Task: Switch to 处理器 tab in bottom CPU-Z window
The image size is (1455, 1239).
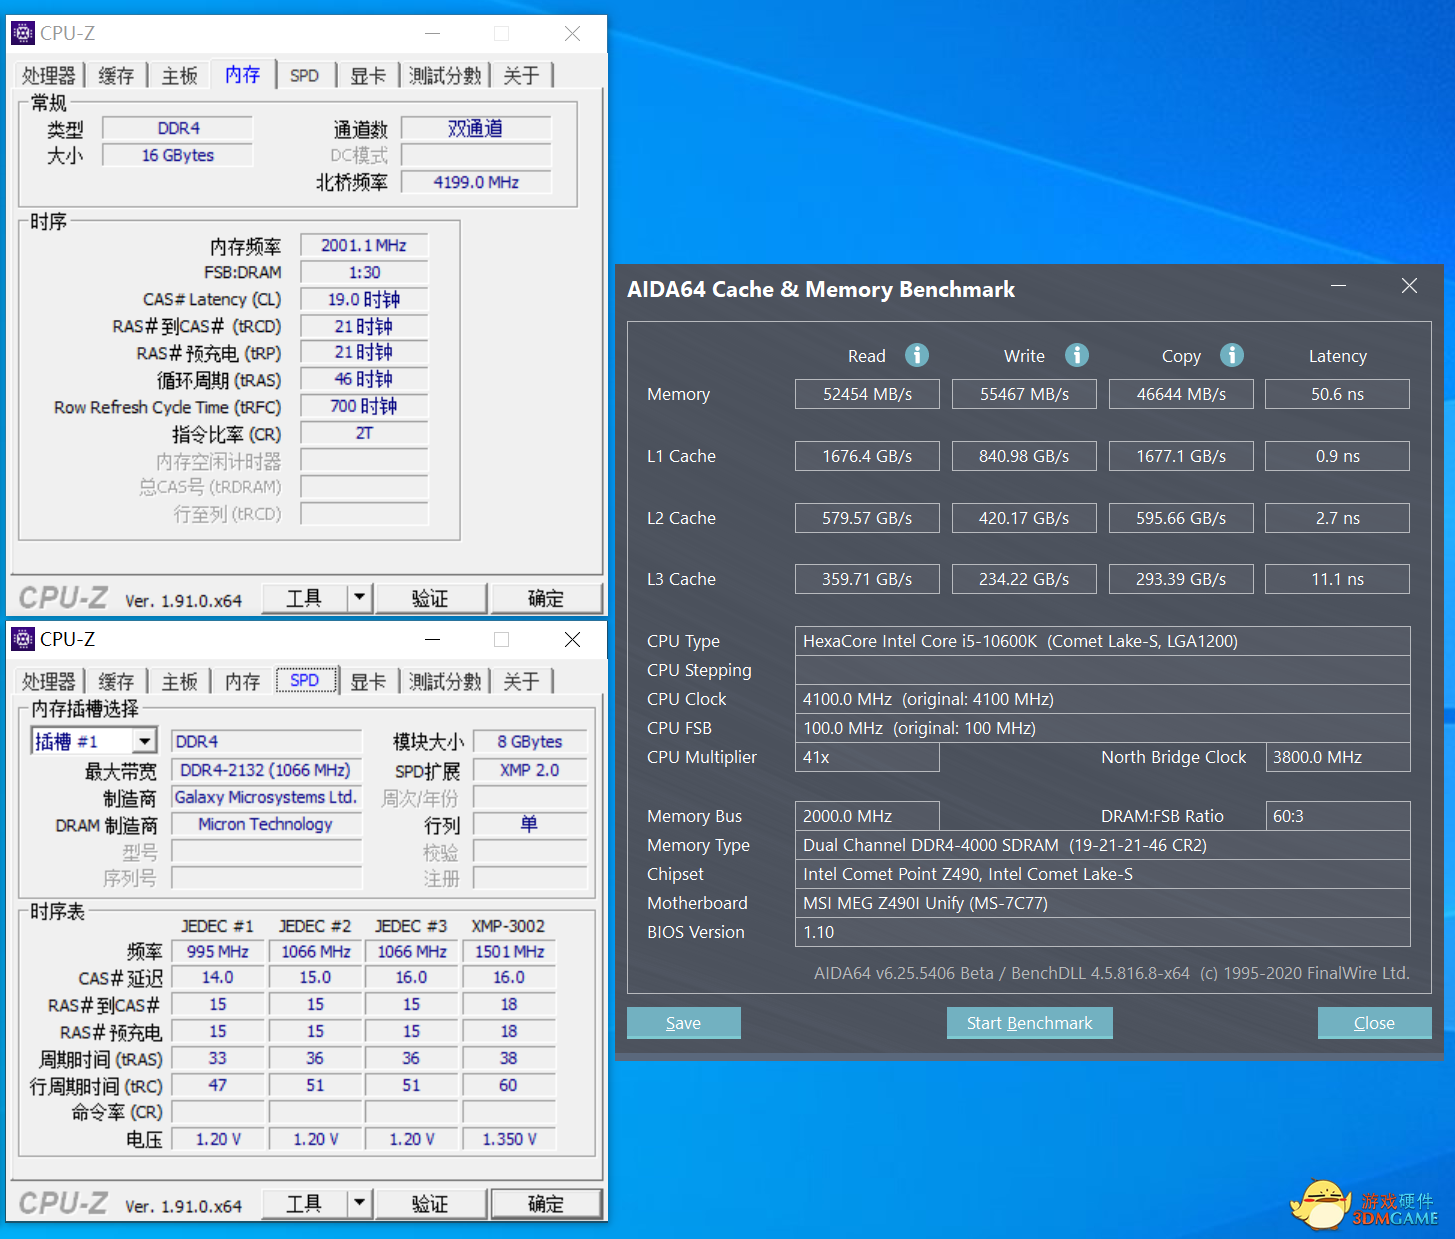Action: (49, 682)
